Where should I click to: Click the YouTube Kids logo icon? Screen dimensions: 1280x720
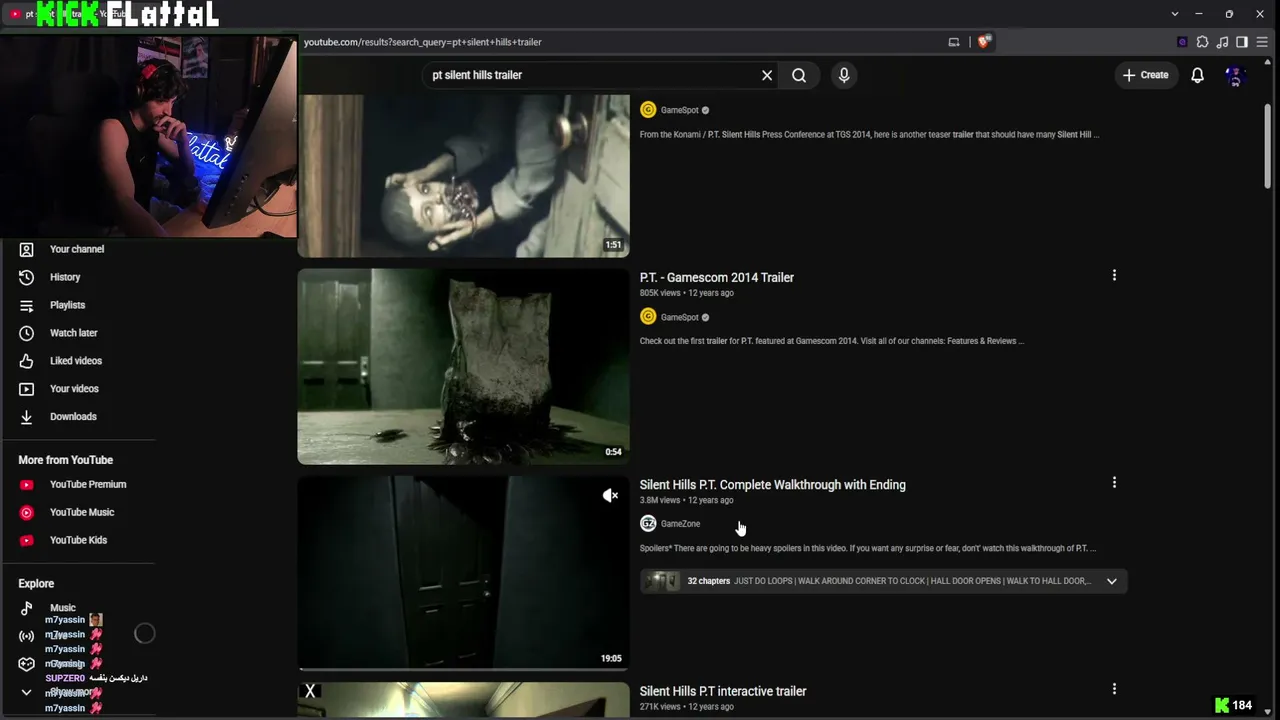27,540
